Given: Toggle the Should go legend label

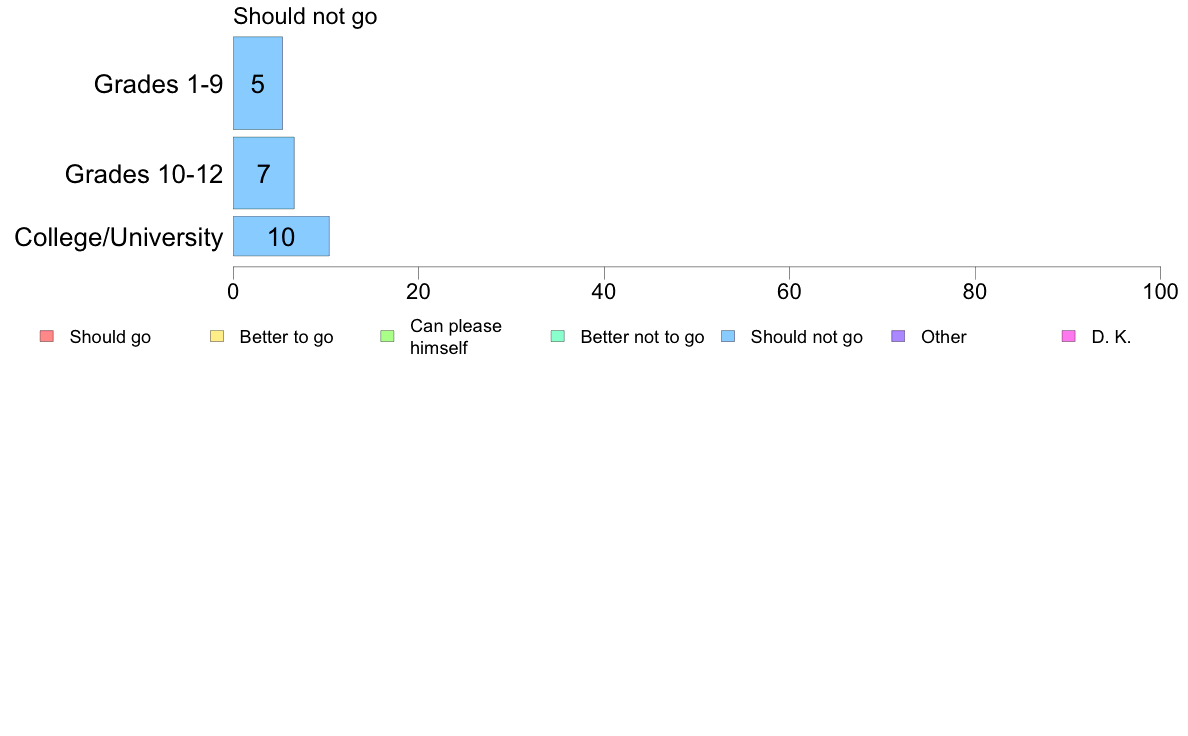Looking at the screenshot, I should [110, 337].
